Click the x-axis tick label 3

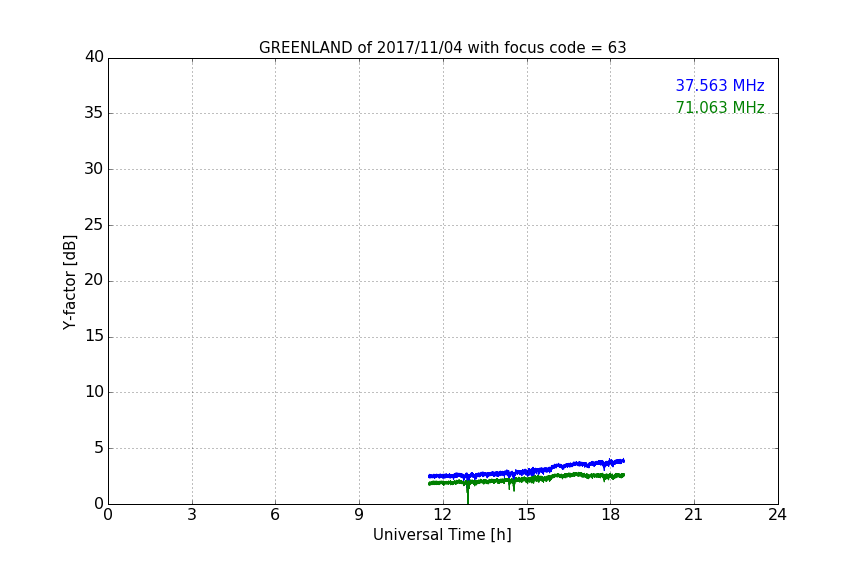[x=192, y=515]
